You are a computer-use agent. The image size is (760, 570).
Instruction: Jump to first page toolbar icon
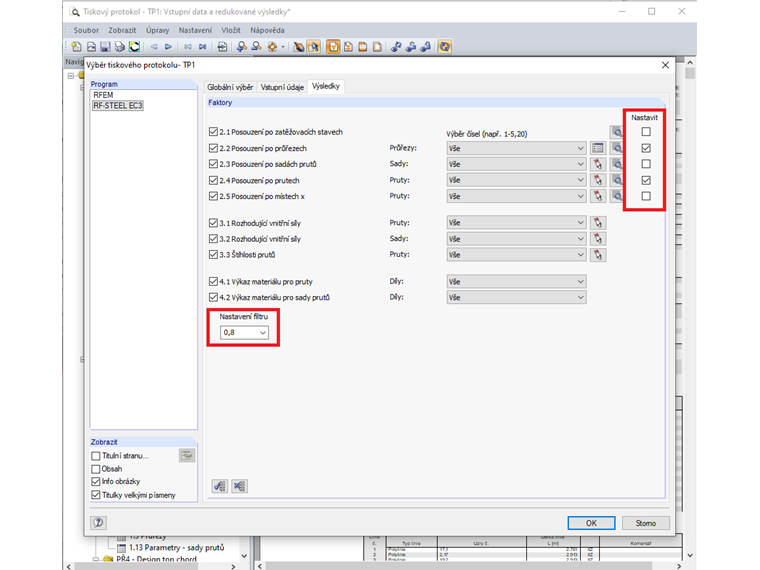[x=188, y=47]
